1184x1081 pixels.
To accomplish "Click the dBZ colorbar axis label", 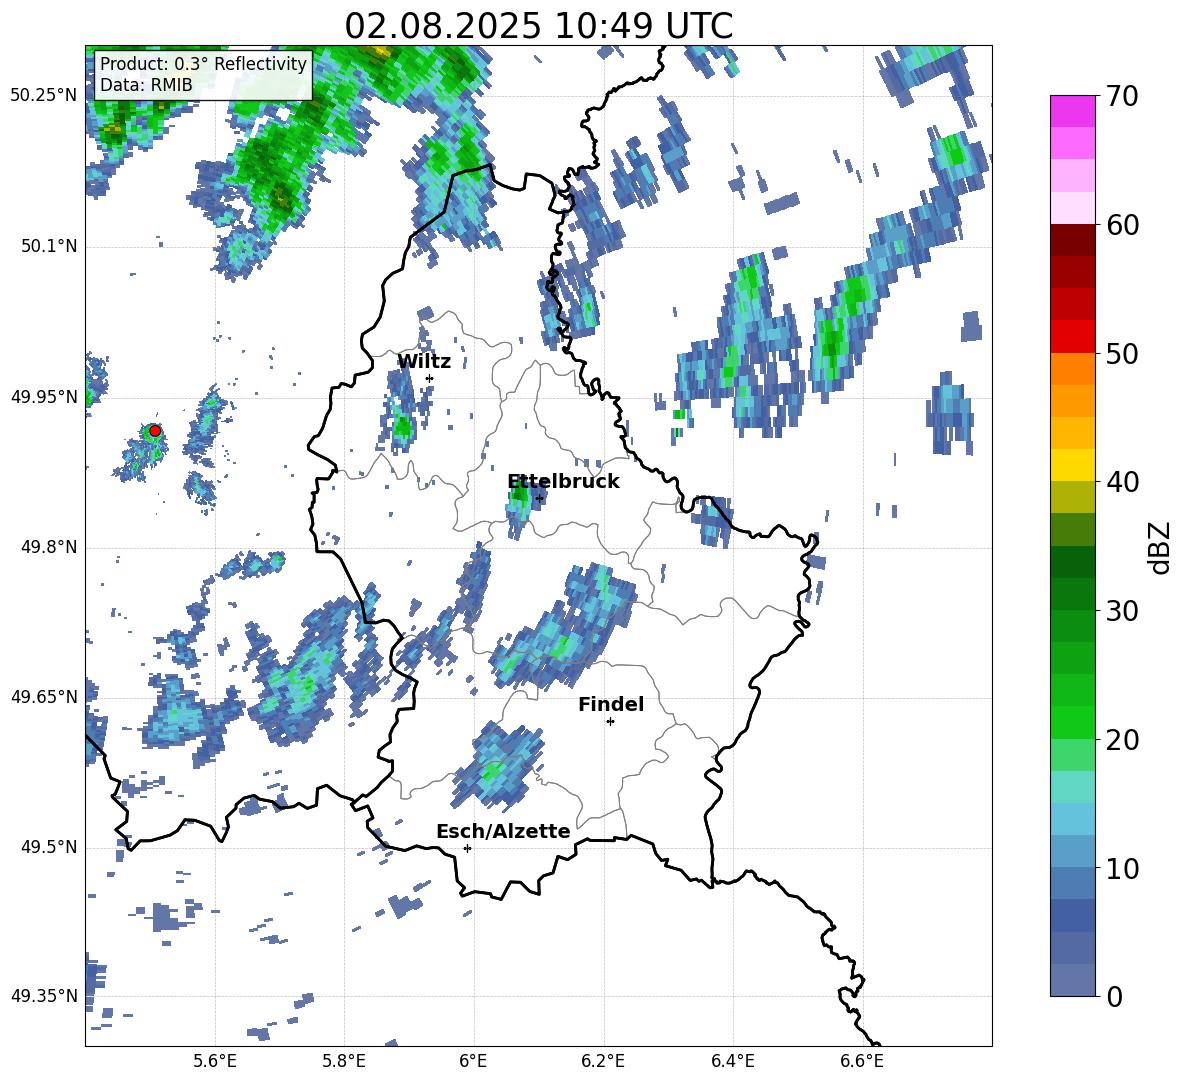I will pos(1161,546).
